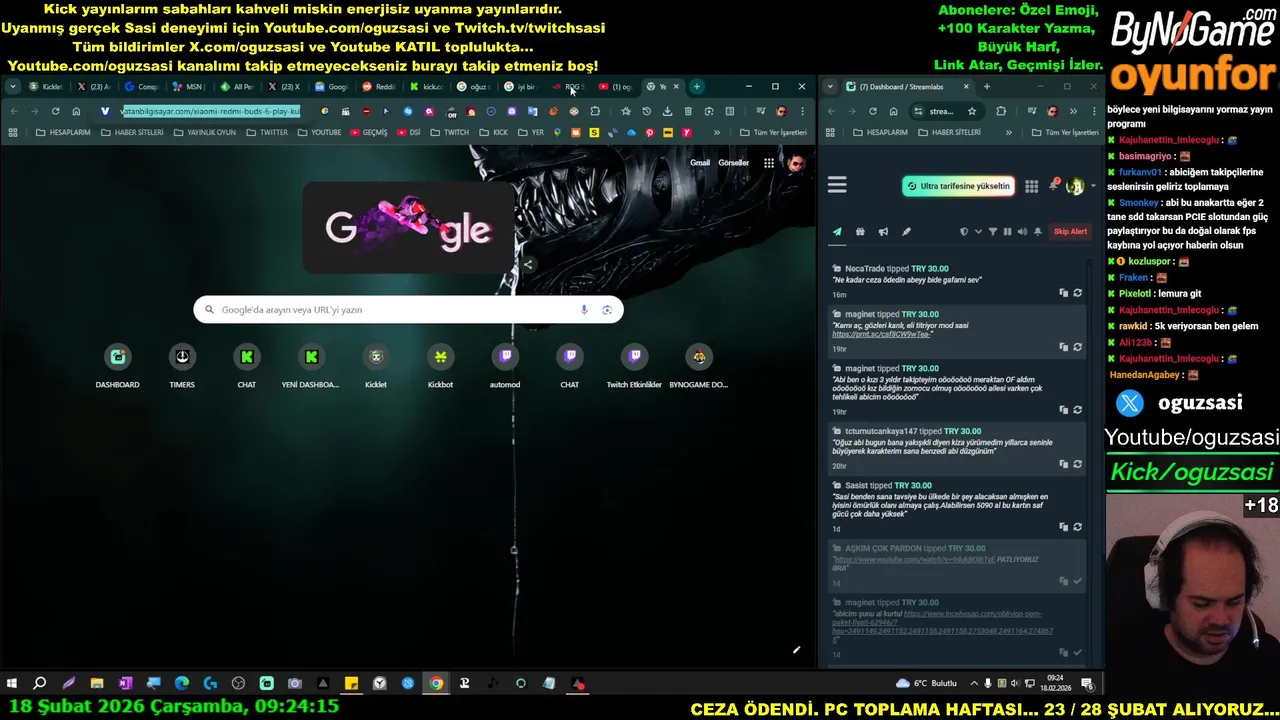Click the voice search microphone icon
Image resolution: width=1280 pixels, height=720 pixels.
click(x=584, y=310)
